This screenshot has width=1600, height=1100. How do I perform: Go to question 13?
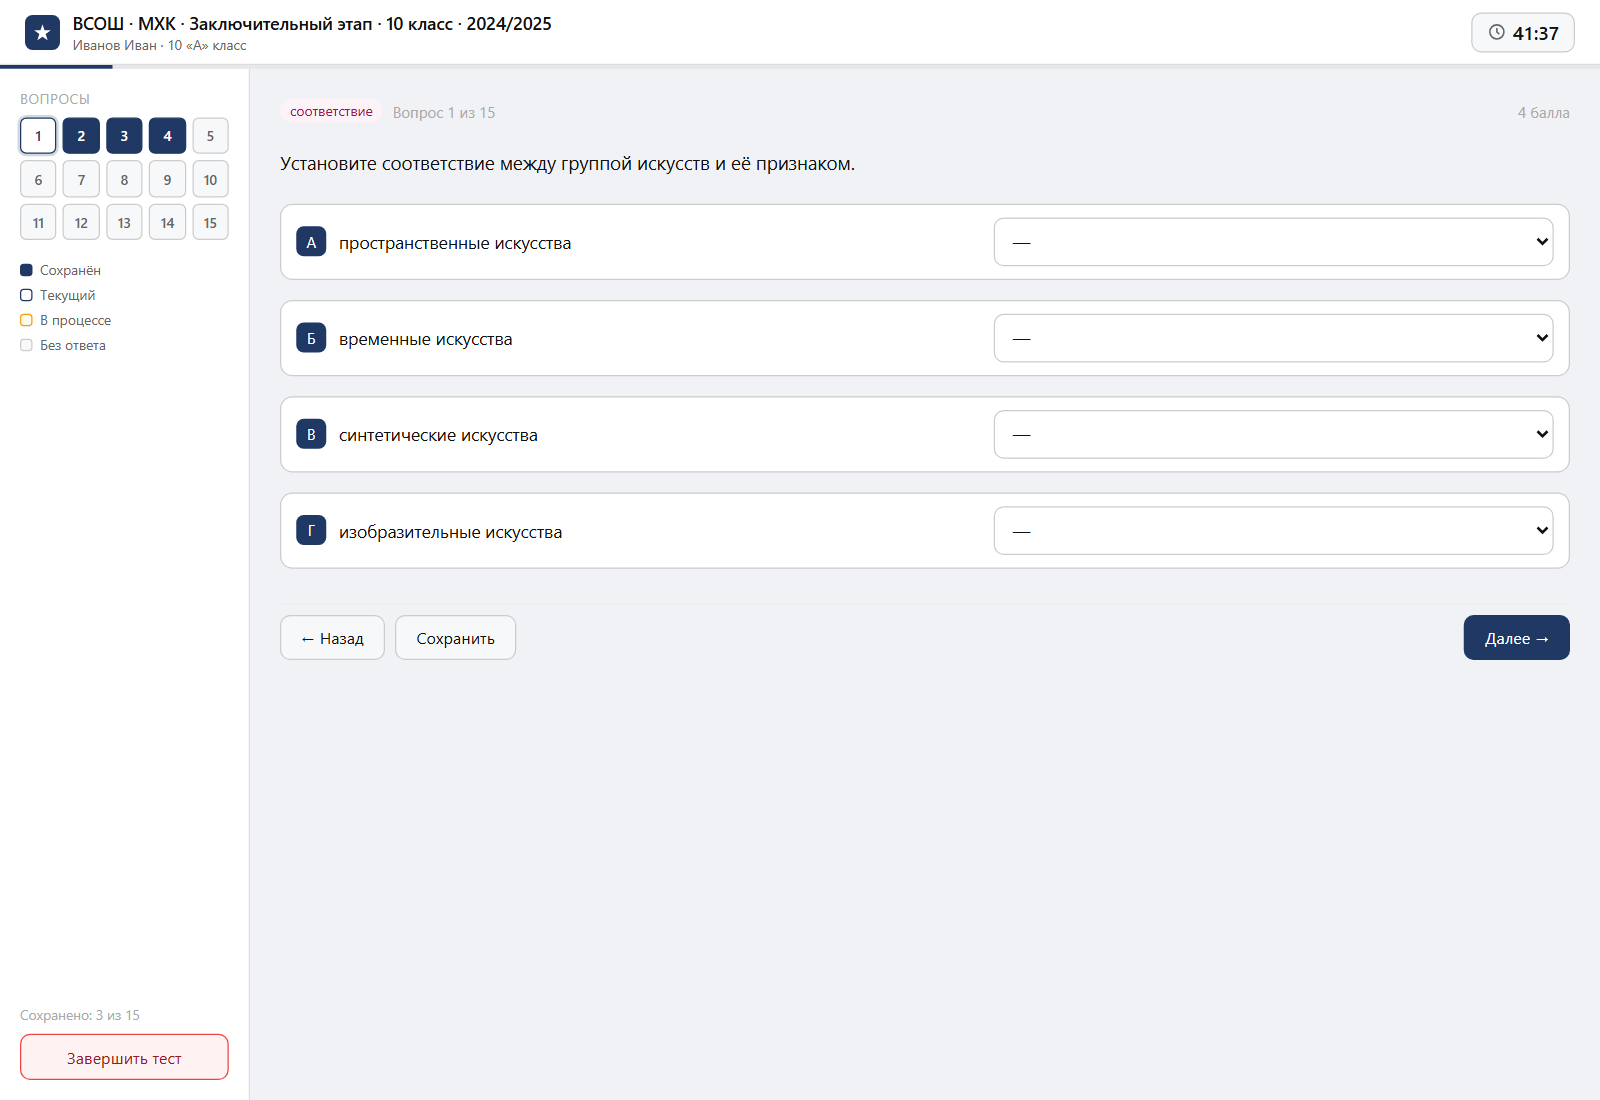(x=124, y=223)
